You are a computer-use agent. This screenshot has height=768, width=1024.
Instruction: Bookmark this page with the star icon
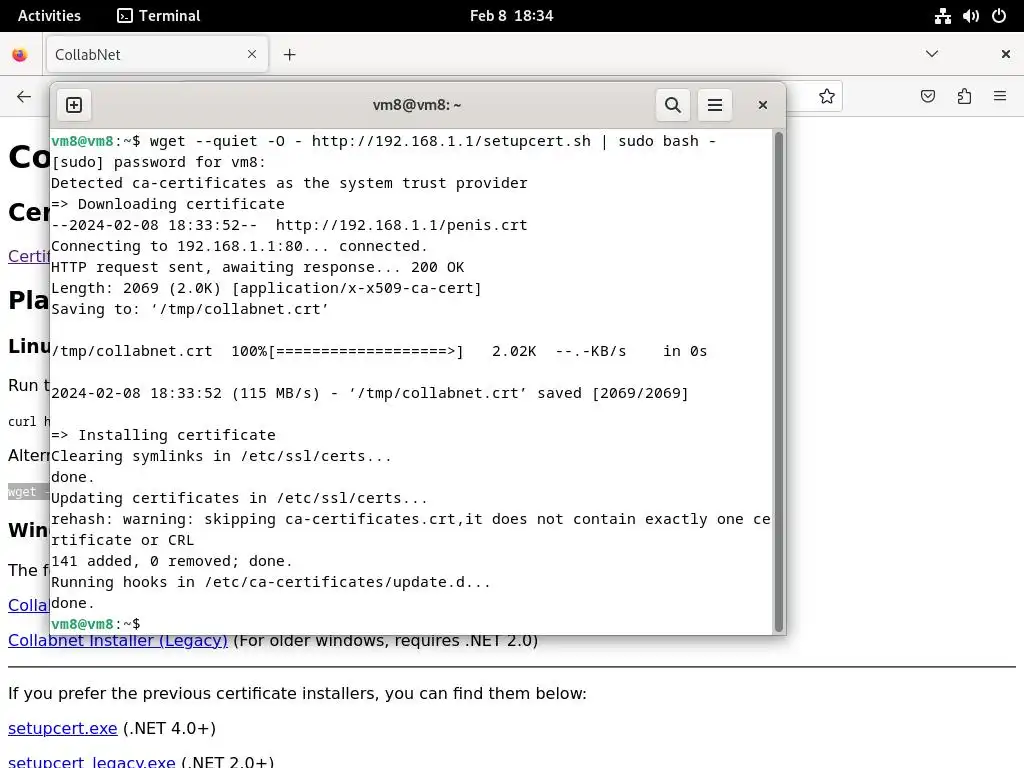(x=827, y=97)
